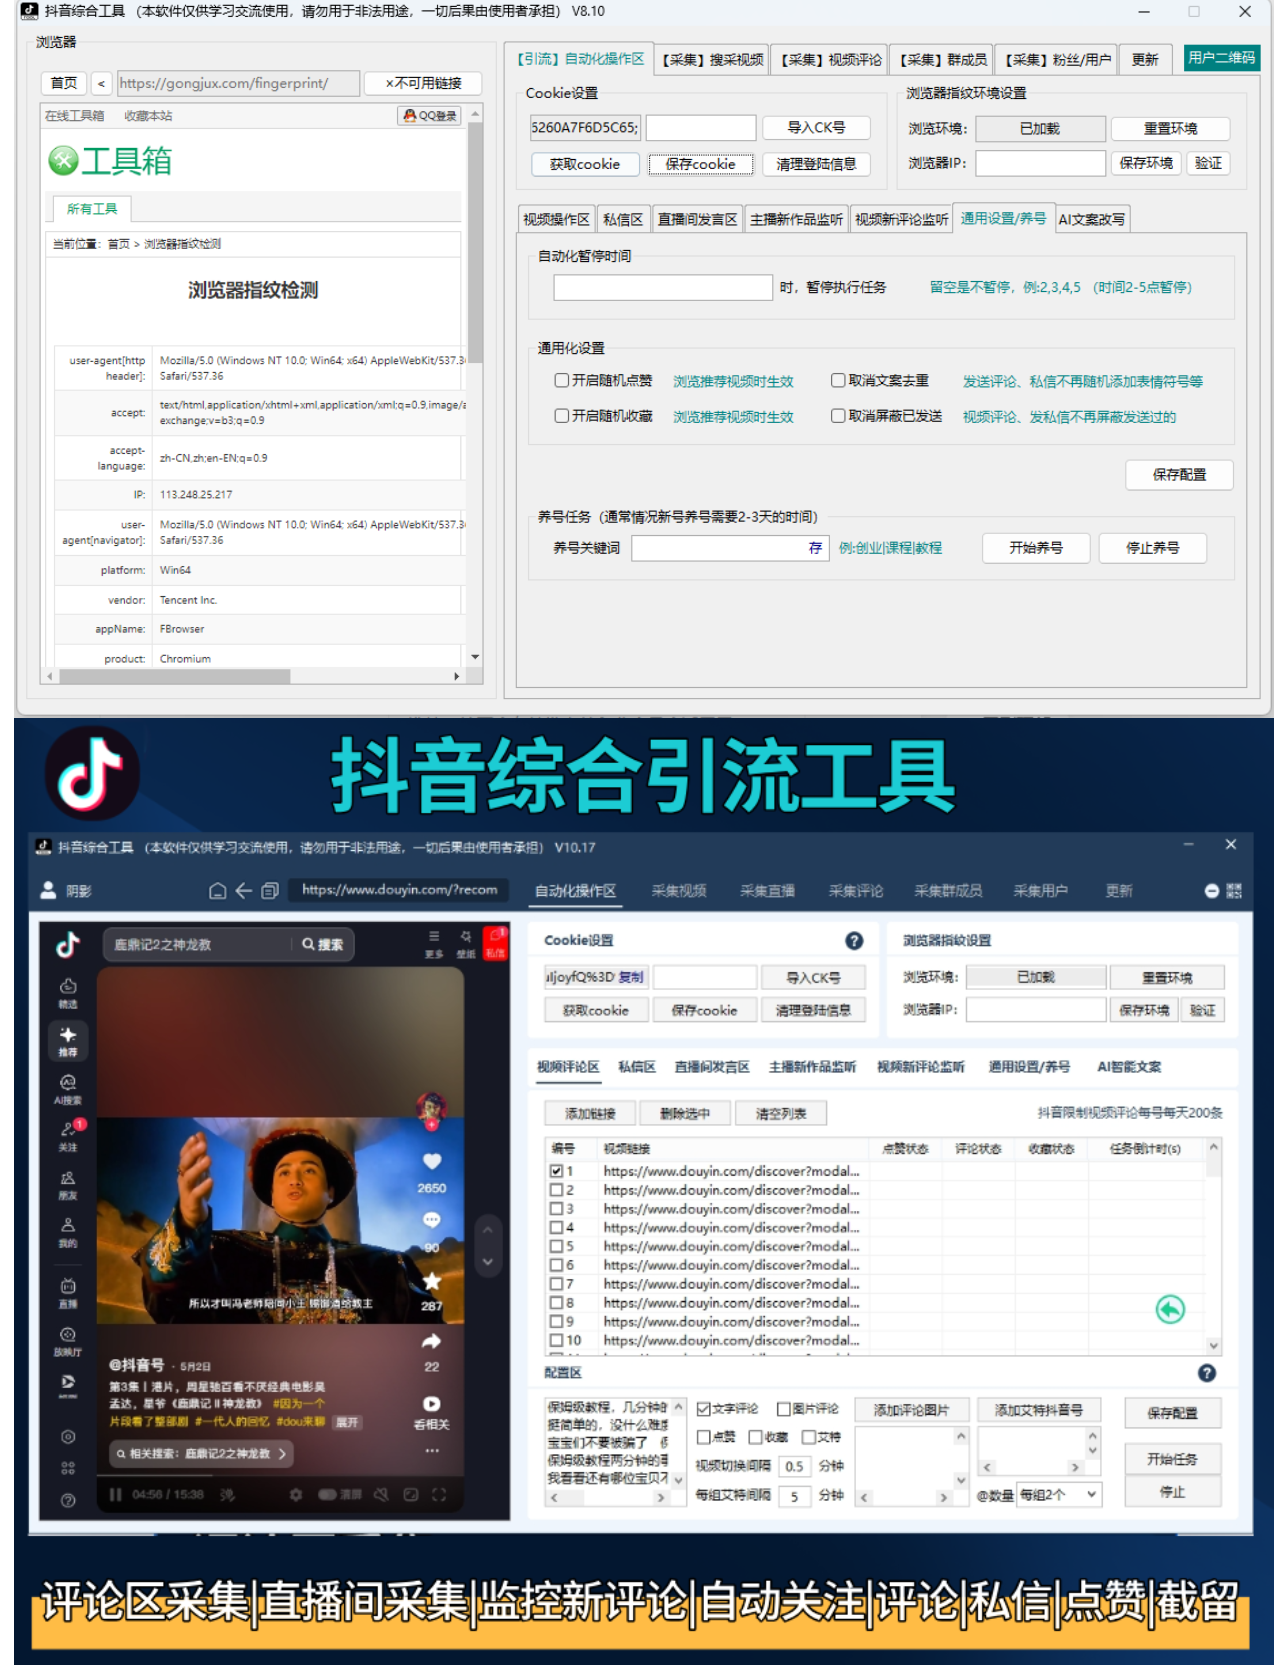The height and width of the screenshot is (1676, 1287).
Task: Open the red 私信 message icon
Action: tap(495, 943)
